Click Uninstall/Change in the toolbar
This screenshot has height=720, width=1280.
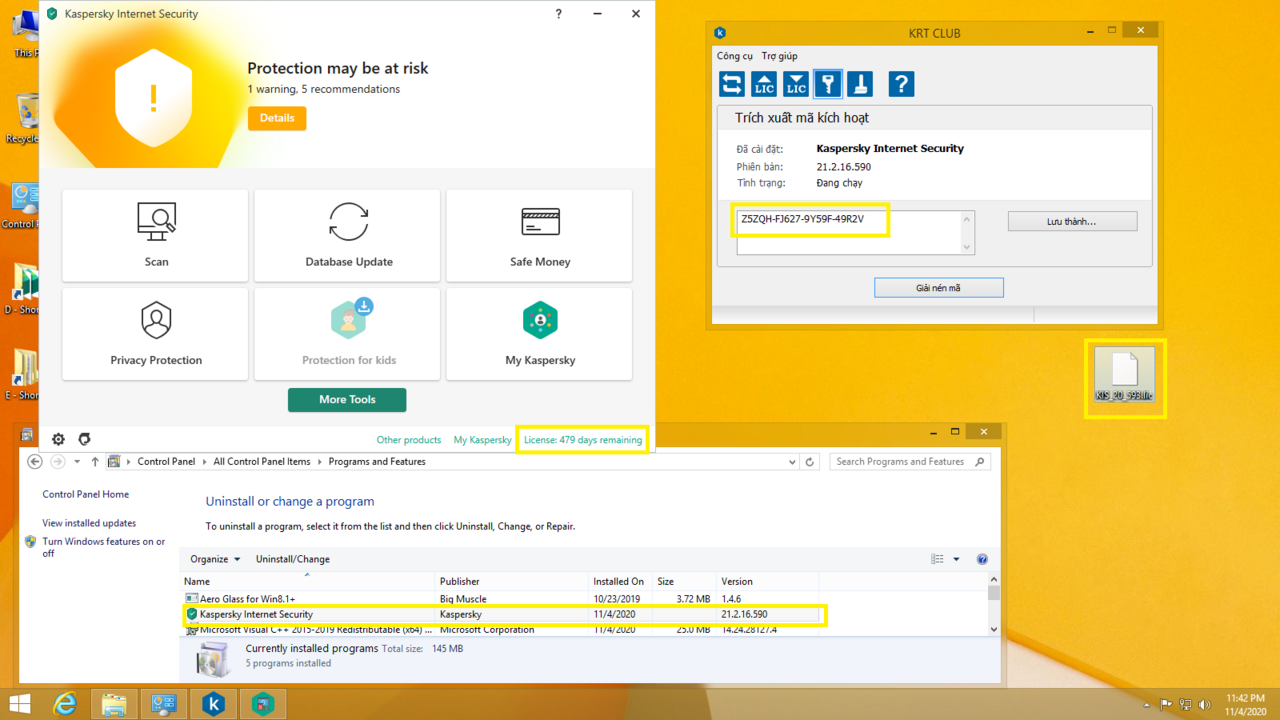click(x=292, y=559)
